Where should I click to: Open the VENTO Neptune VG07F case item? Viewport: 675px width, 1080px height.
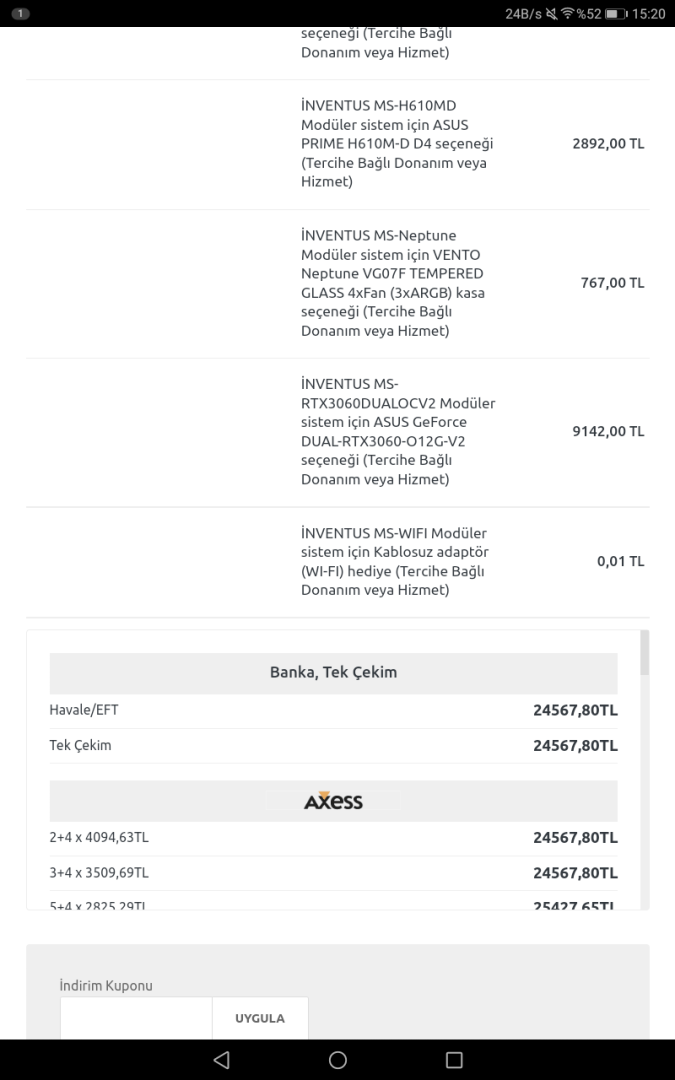pyautogui.click(x=398, y=283)
